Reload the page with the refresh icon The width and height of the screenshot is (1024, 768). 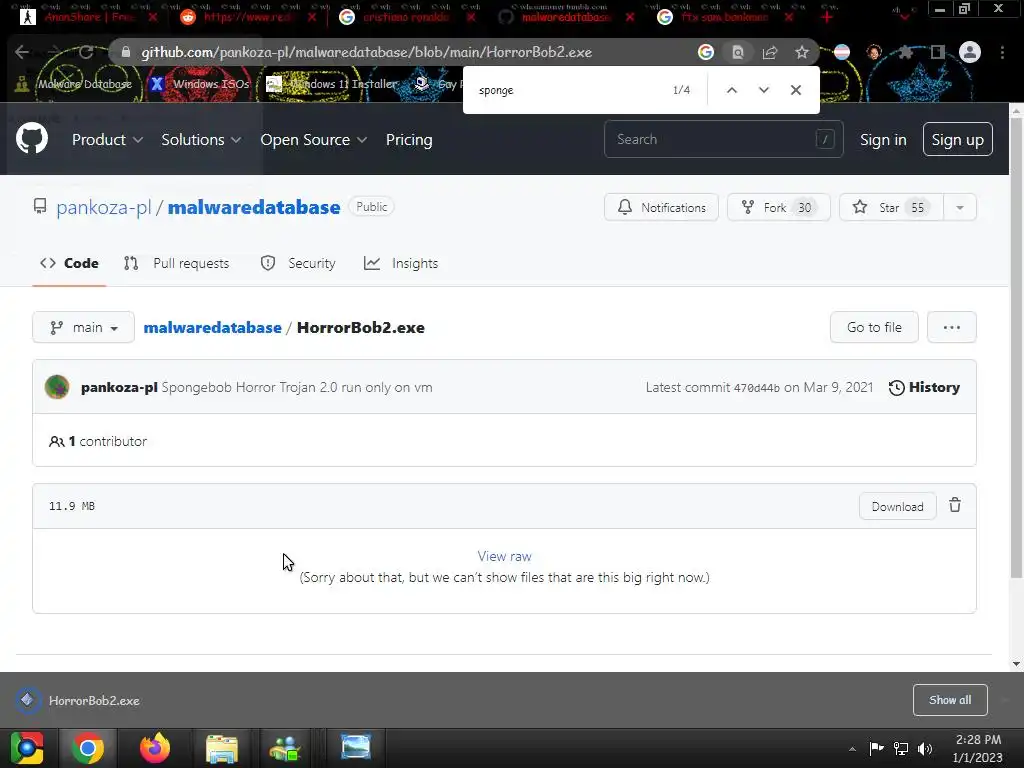(86, 52)
